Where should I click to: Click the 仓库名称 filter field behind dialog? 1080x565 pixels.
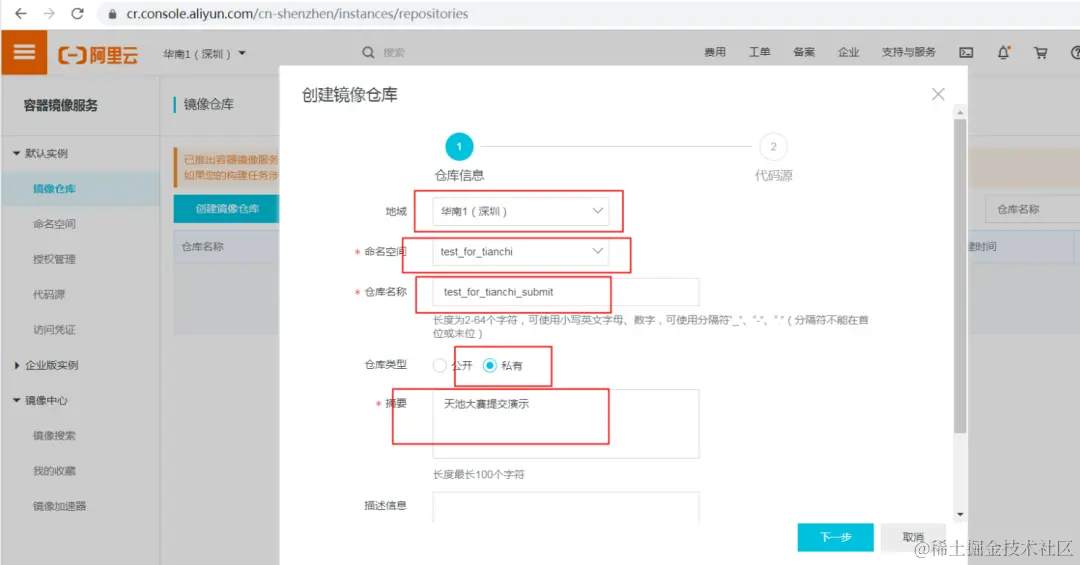pos(1032,209)
